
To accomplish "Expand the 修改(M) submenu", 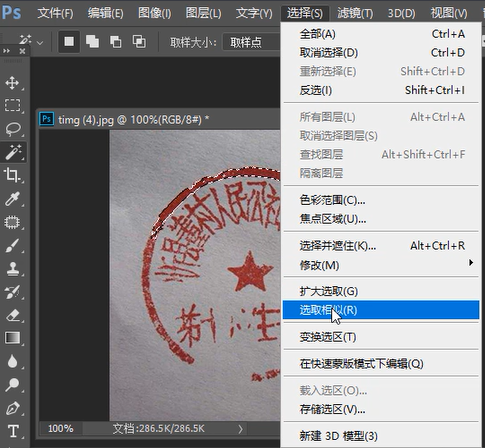I will 381,265.
